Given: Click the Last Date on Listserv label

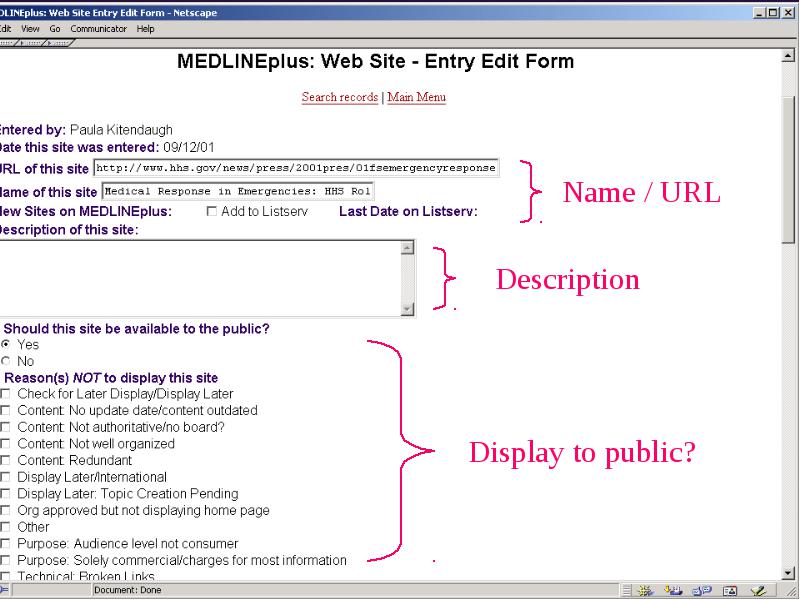Looking at the screenshot, I should click(408, 211).
